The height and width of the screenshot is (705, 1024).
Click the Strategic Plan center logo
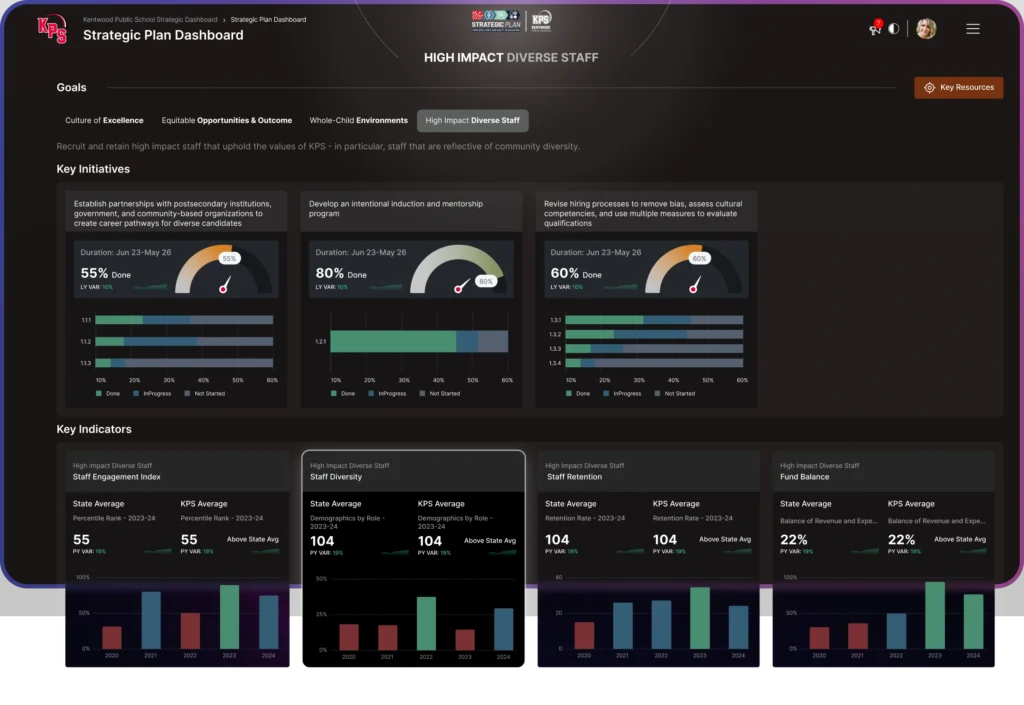click(495, 22)
